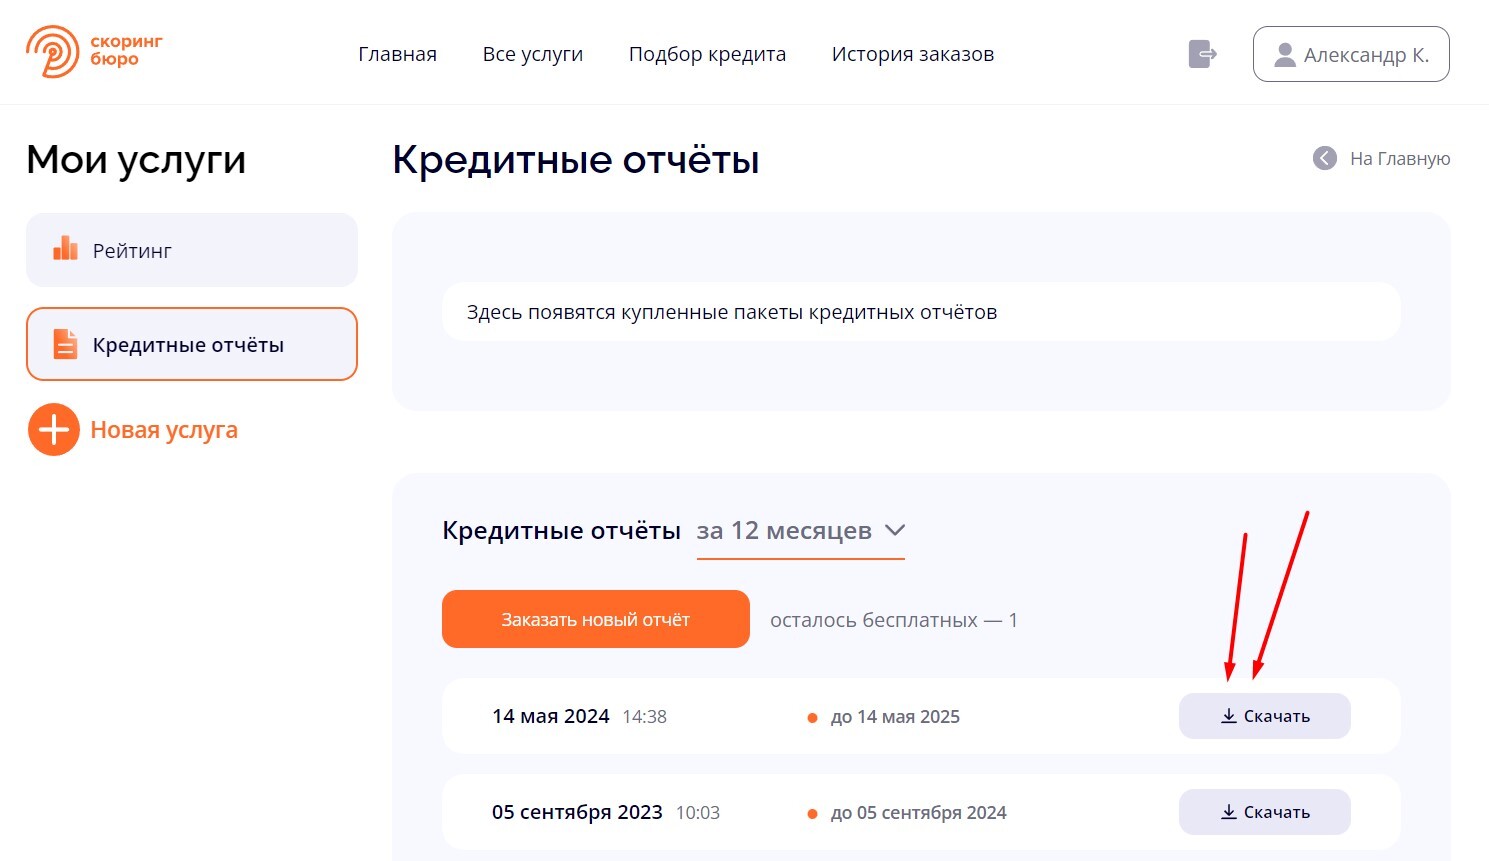Go to Подбор кредита page
Viewport: 1489px width, 861px height.
click(707, 54)
